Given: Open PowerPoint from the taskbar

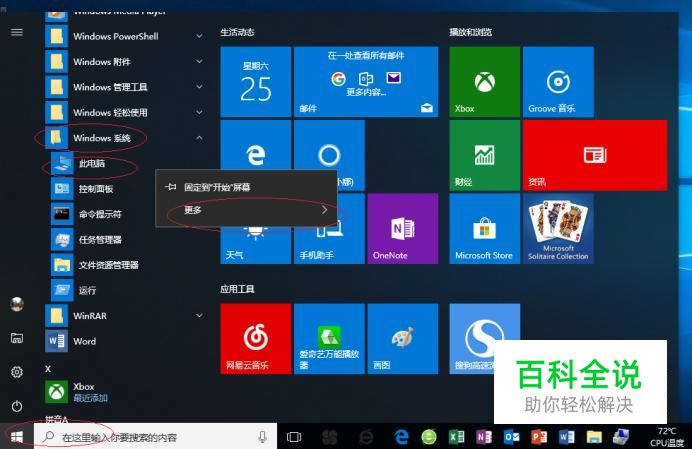Looking at the screenshot, I should point(539,437).
